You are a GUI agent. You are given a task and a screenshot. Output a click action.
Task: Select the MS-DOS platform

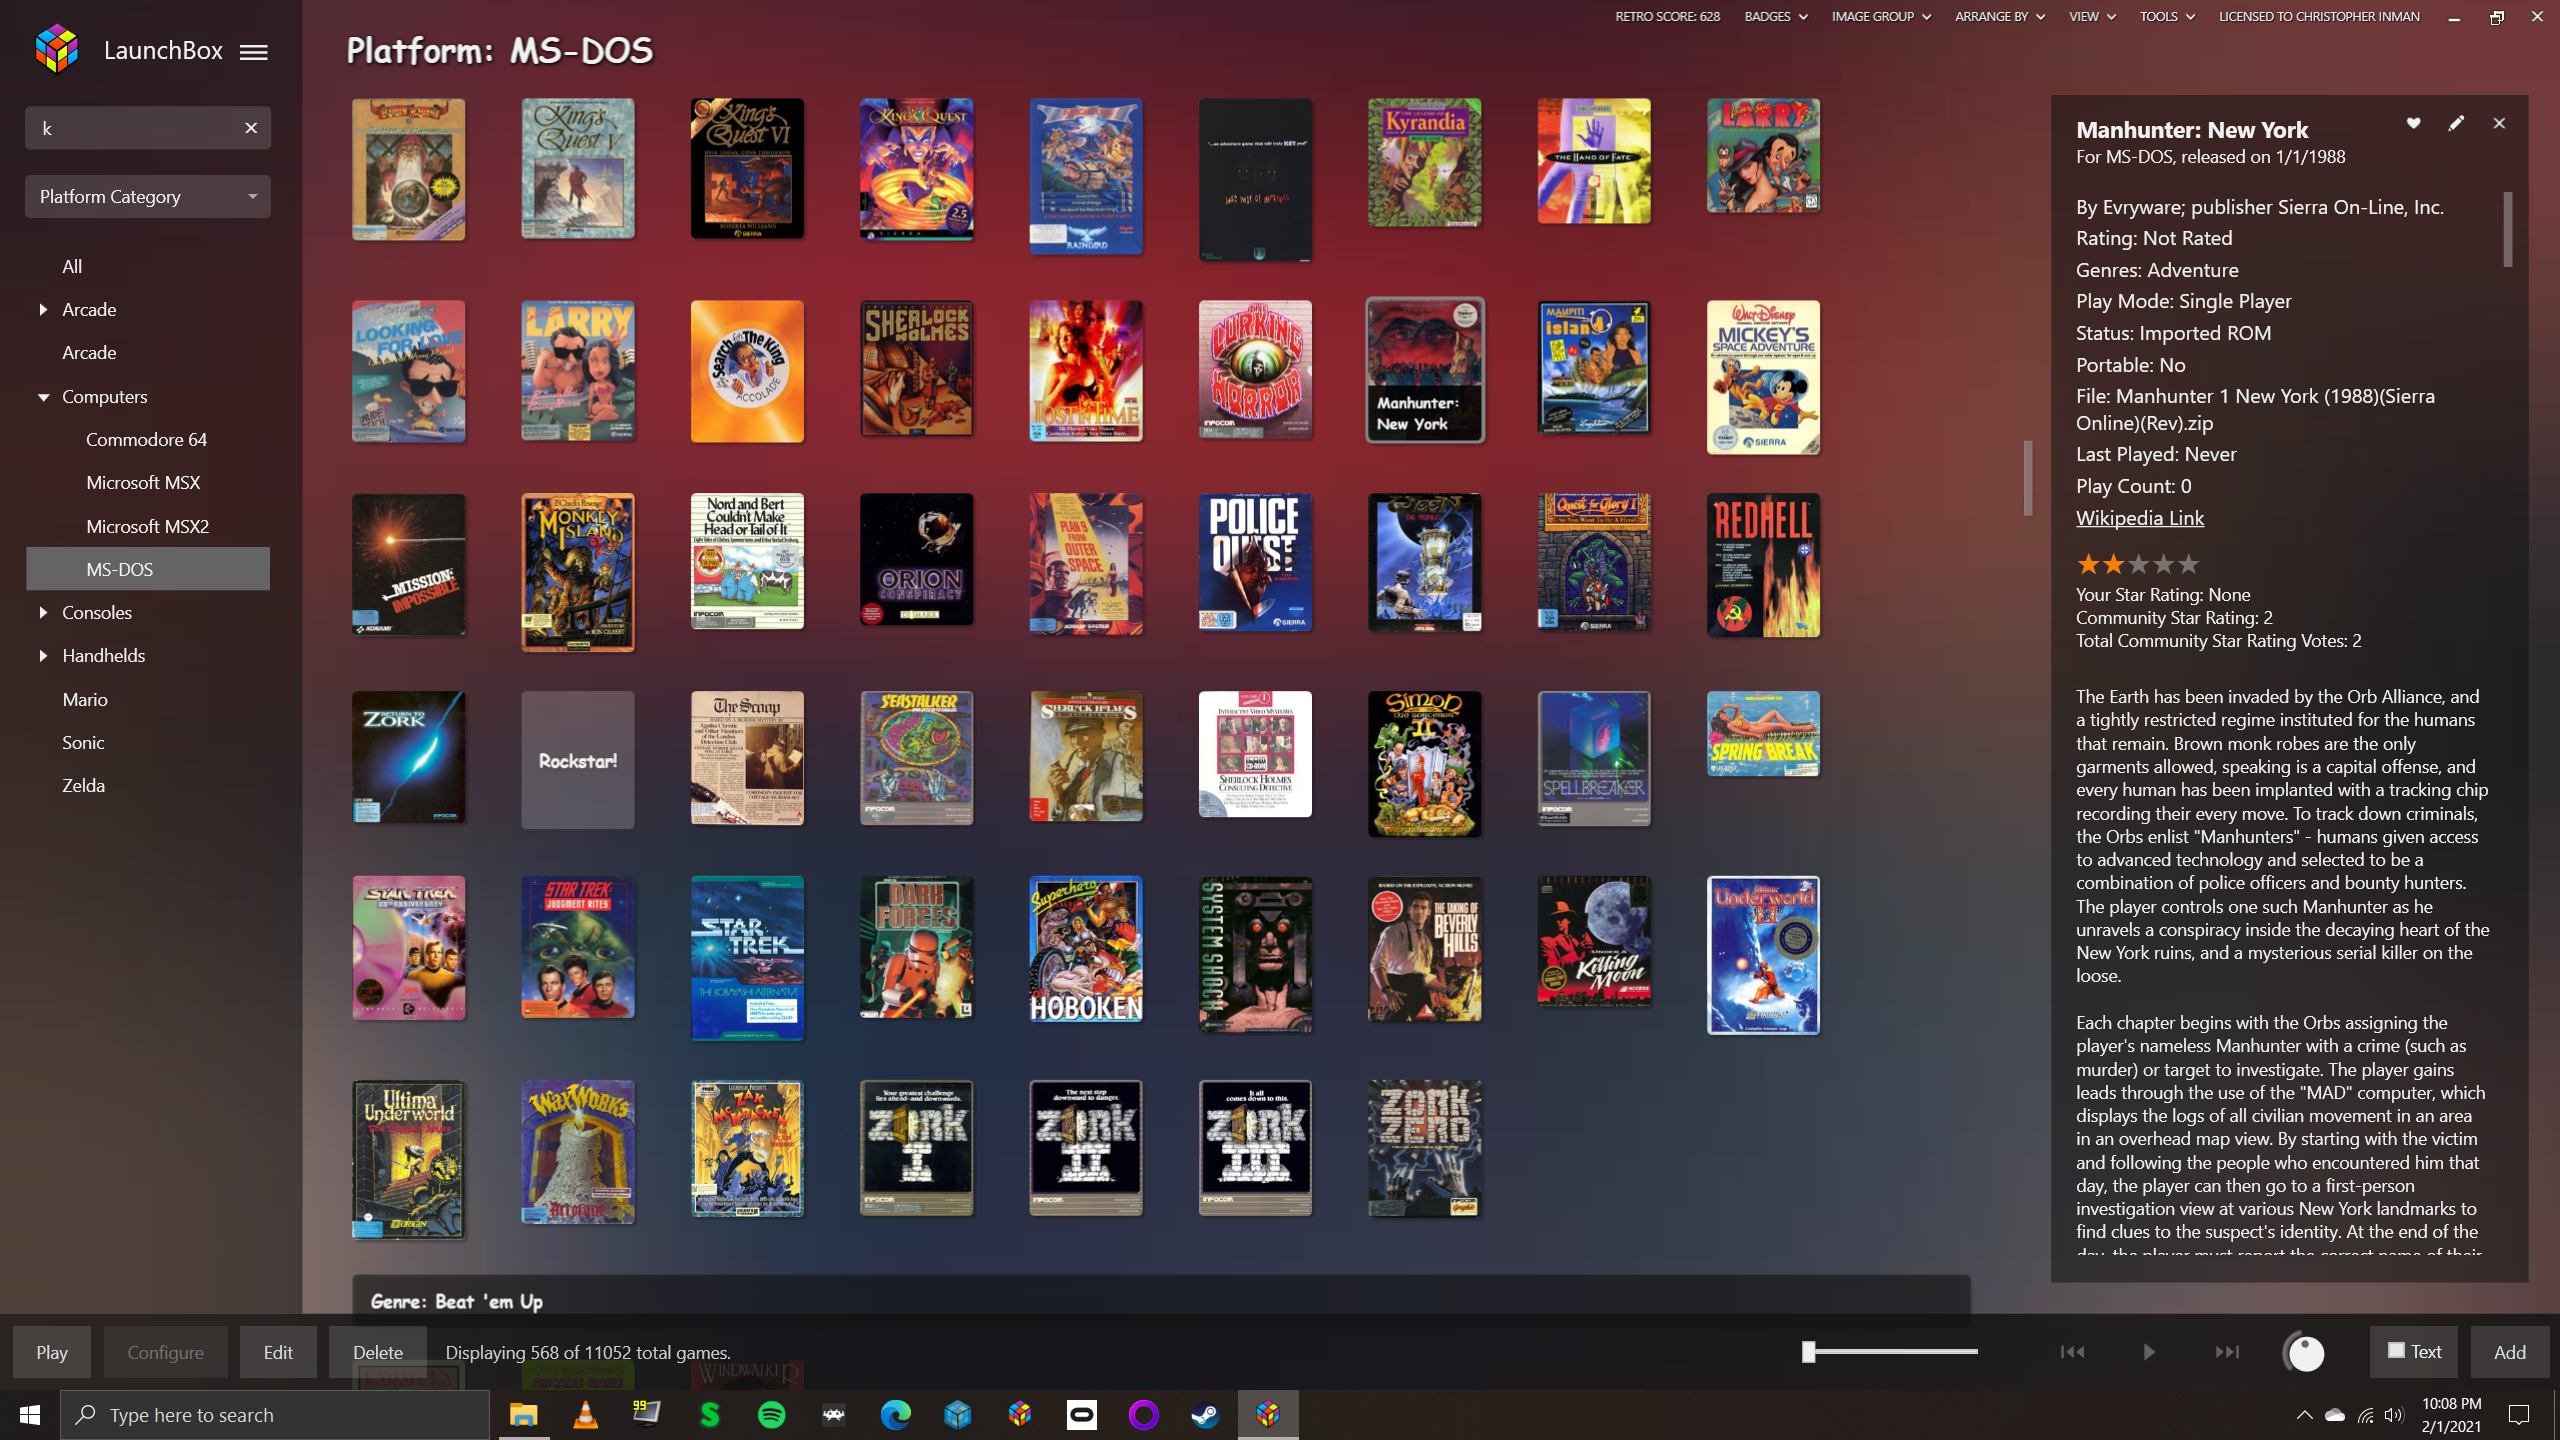[x=148, y=569]
